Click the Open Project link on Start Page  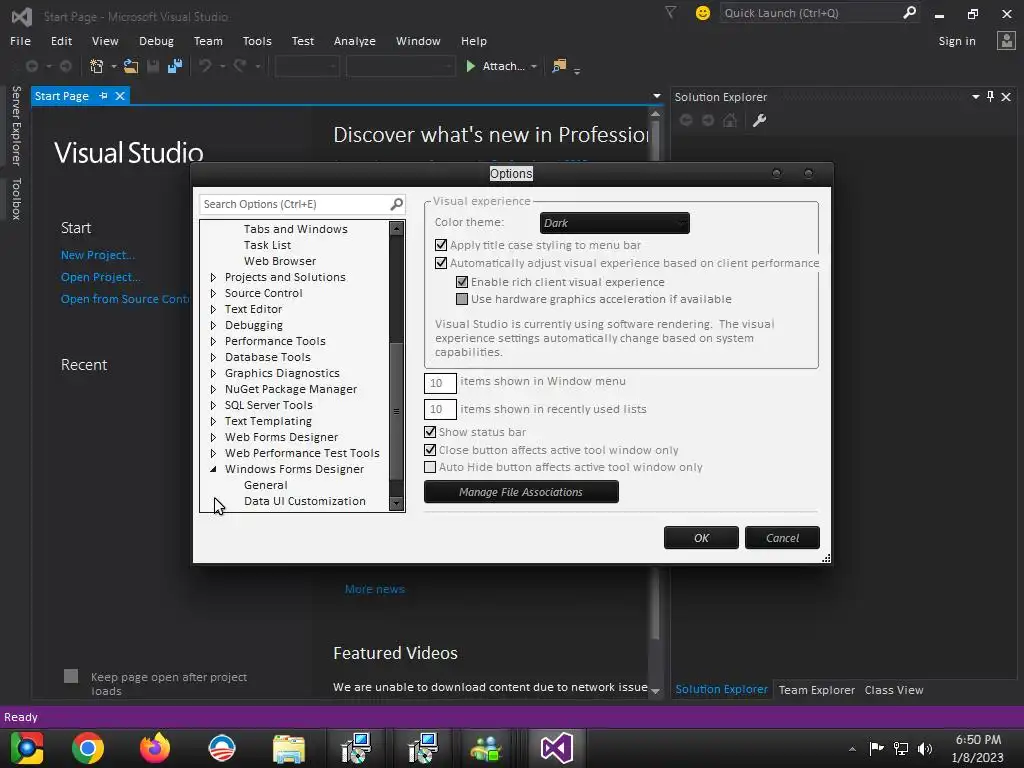tap(101, 277)
